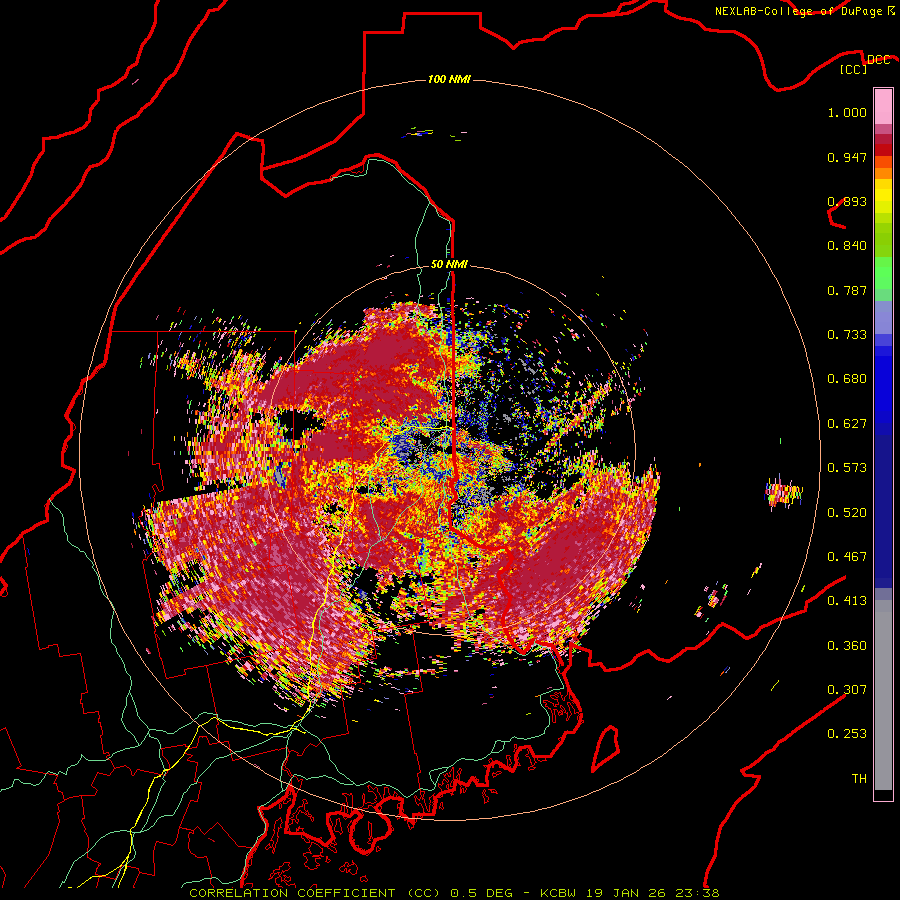Click the 0.840 color scale label
The height and width of the screenshot is (900, 900).
pos(847,246)
